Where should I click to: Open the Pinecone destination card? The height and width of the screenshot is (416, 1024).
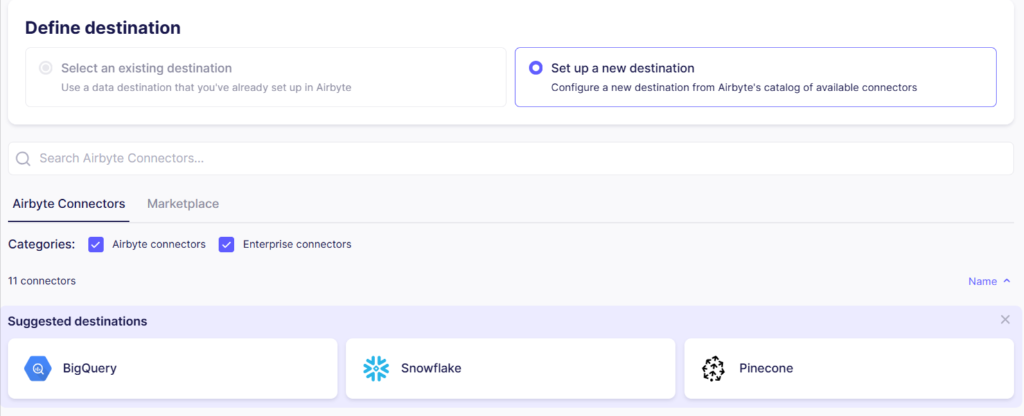pos(849,368)
